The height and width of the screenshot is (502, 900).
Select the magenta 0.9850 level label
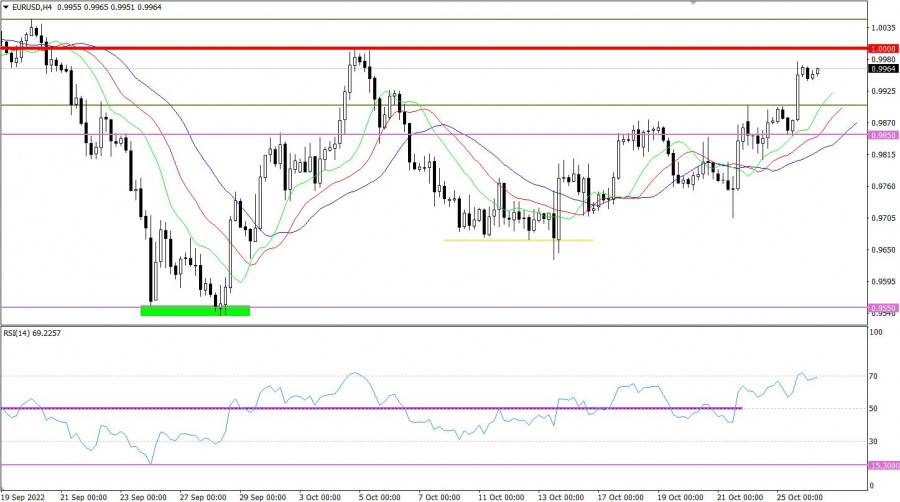pos(882,135)
